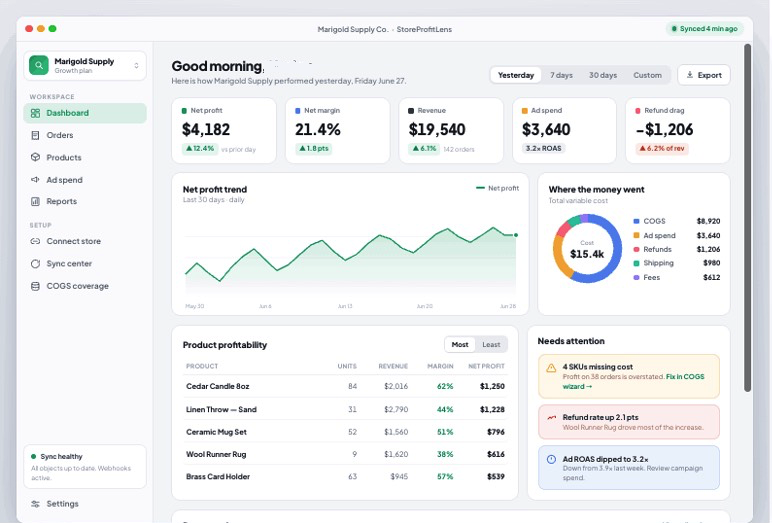Sort by UNITS column header
Image resolution: width=772 pixels, height=523 pixels.
click(x=347, y=366)
